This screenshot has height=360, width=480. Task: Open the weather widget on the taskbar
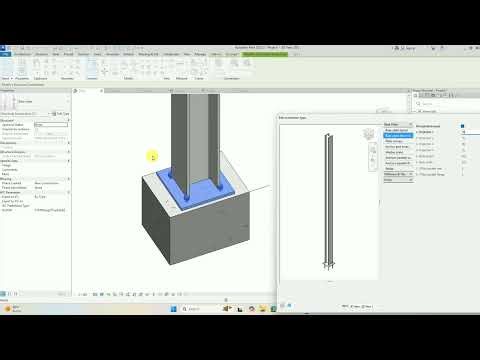click(13, 309)
